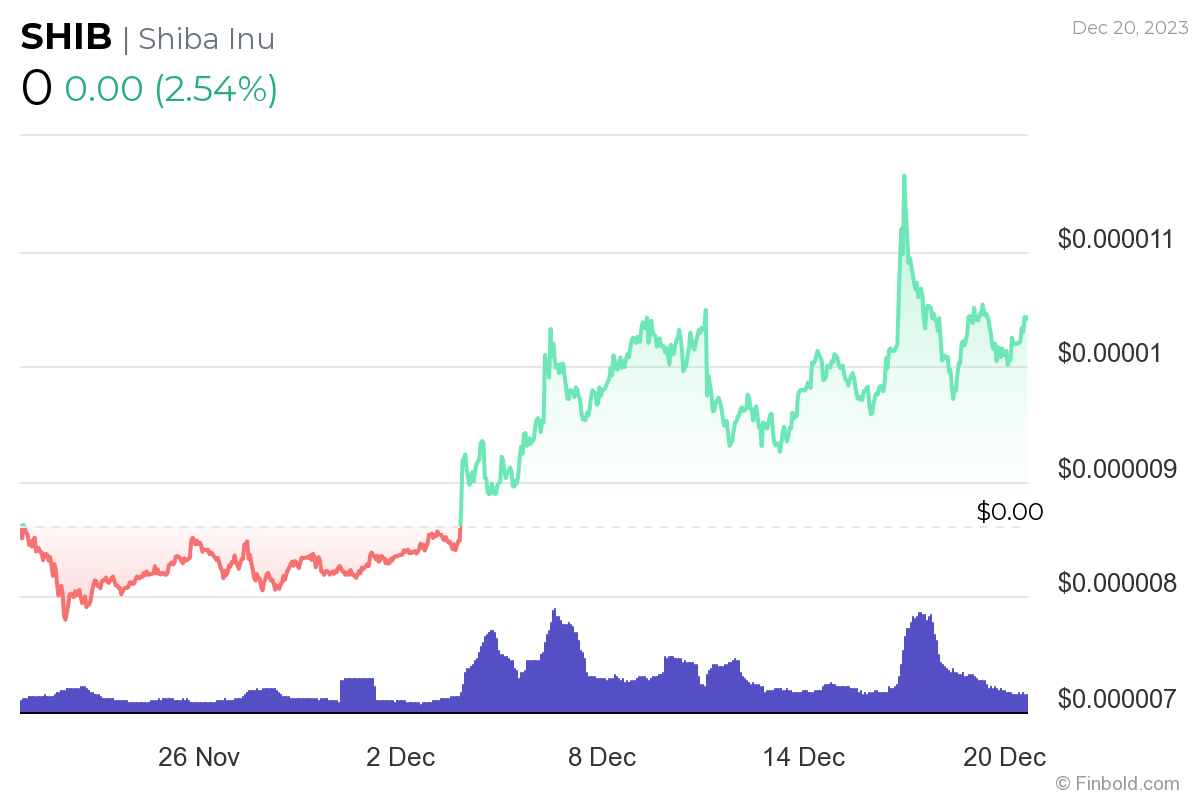The height and width of the screenshot is (800, 1200).
Task: Click the large 0 price value
Action: (x=36, y=89)
